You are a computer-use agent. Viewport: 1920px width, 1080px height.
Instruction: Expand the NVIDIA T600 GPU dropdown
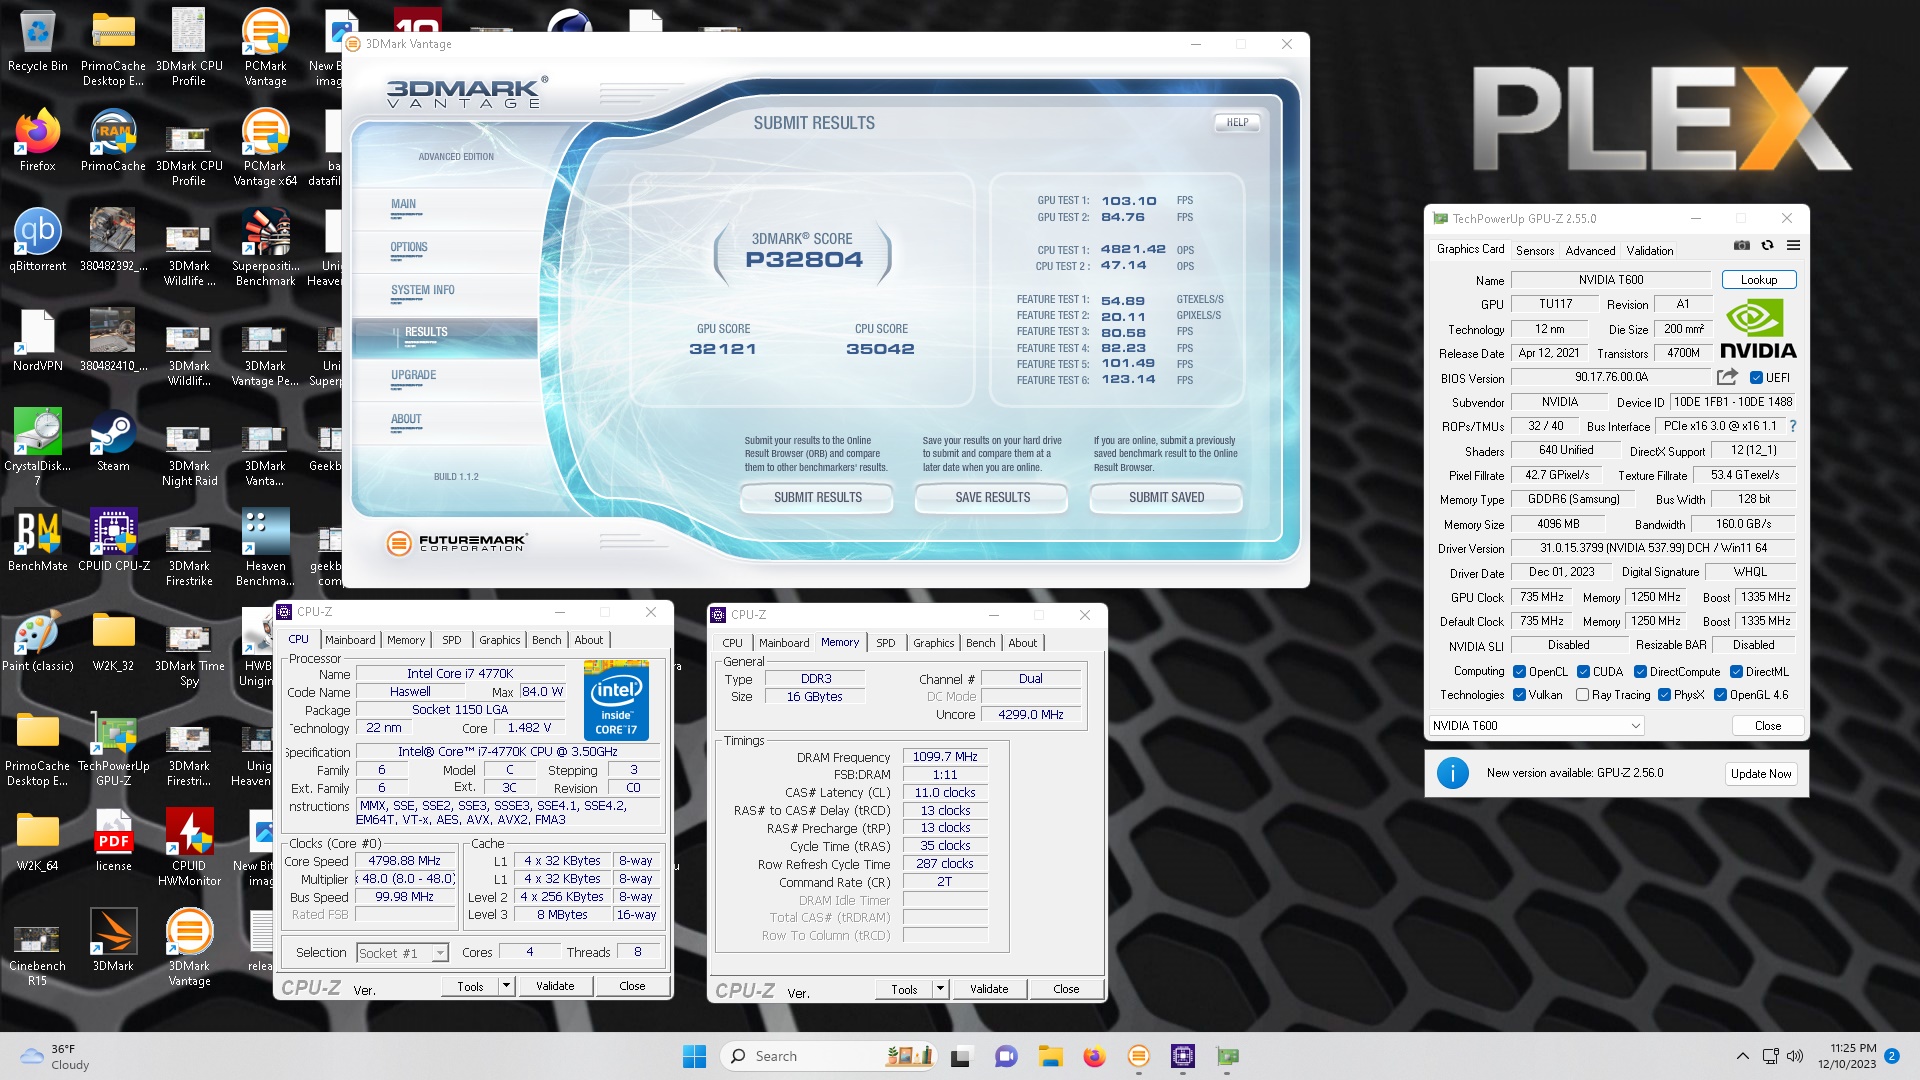(x=1536, y=726)
